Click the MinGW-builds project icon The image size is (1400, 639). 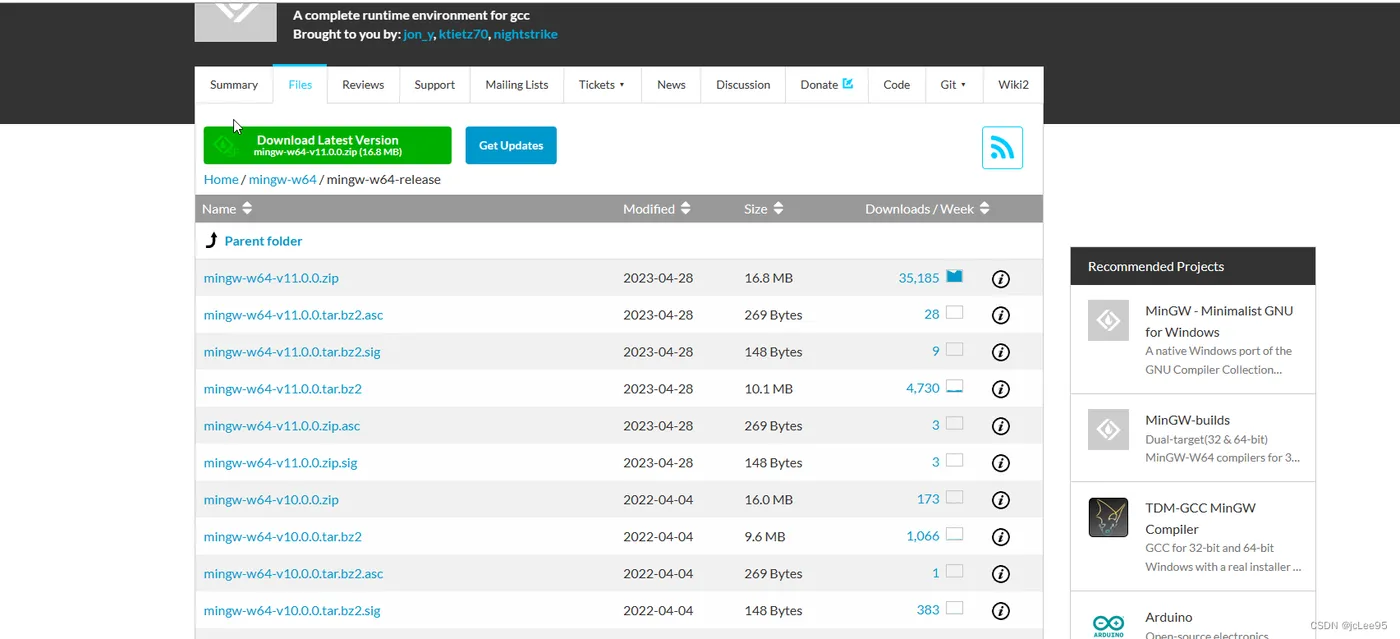tap(1108, 429)
